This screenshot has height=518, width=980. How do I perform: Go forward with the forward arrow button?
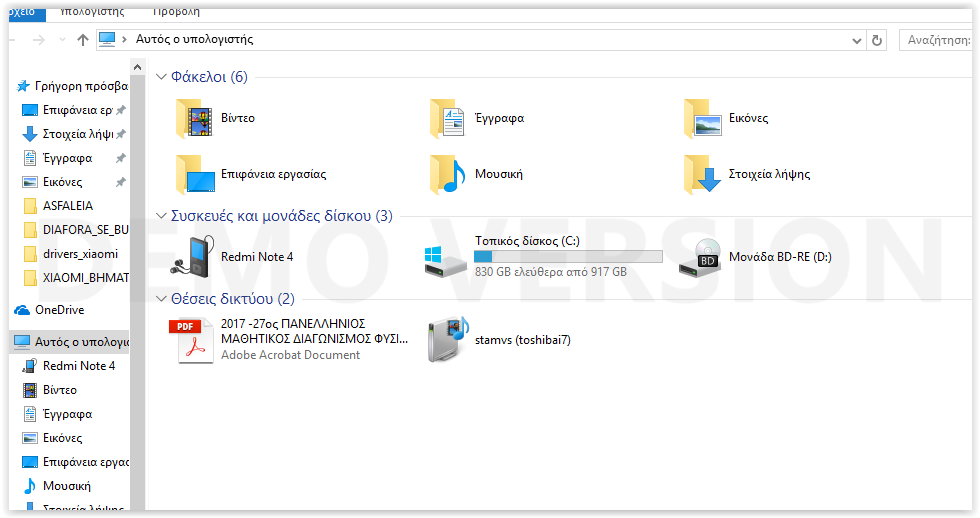pyautogui.click(x=39, y=40)
